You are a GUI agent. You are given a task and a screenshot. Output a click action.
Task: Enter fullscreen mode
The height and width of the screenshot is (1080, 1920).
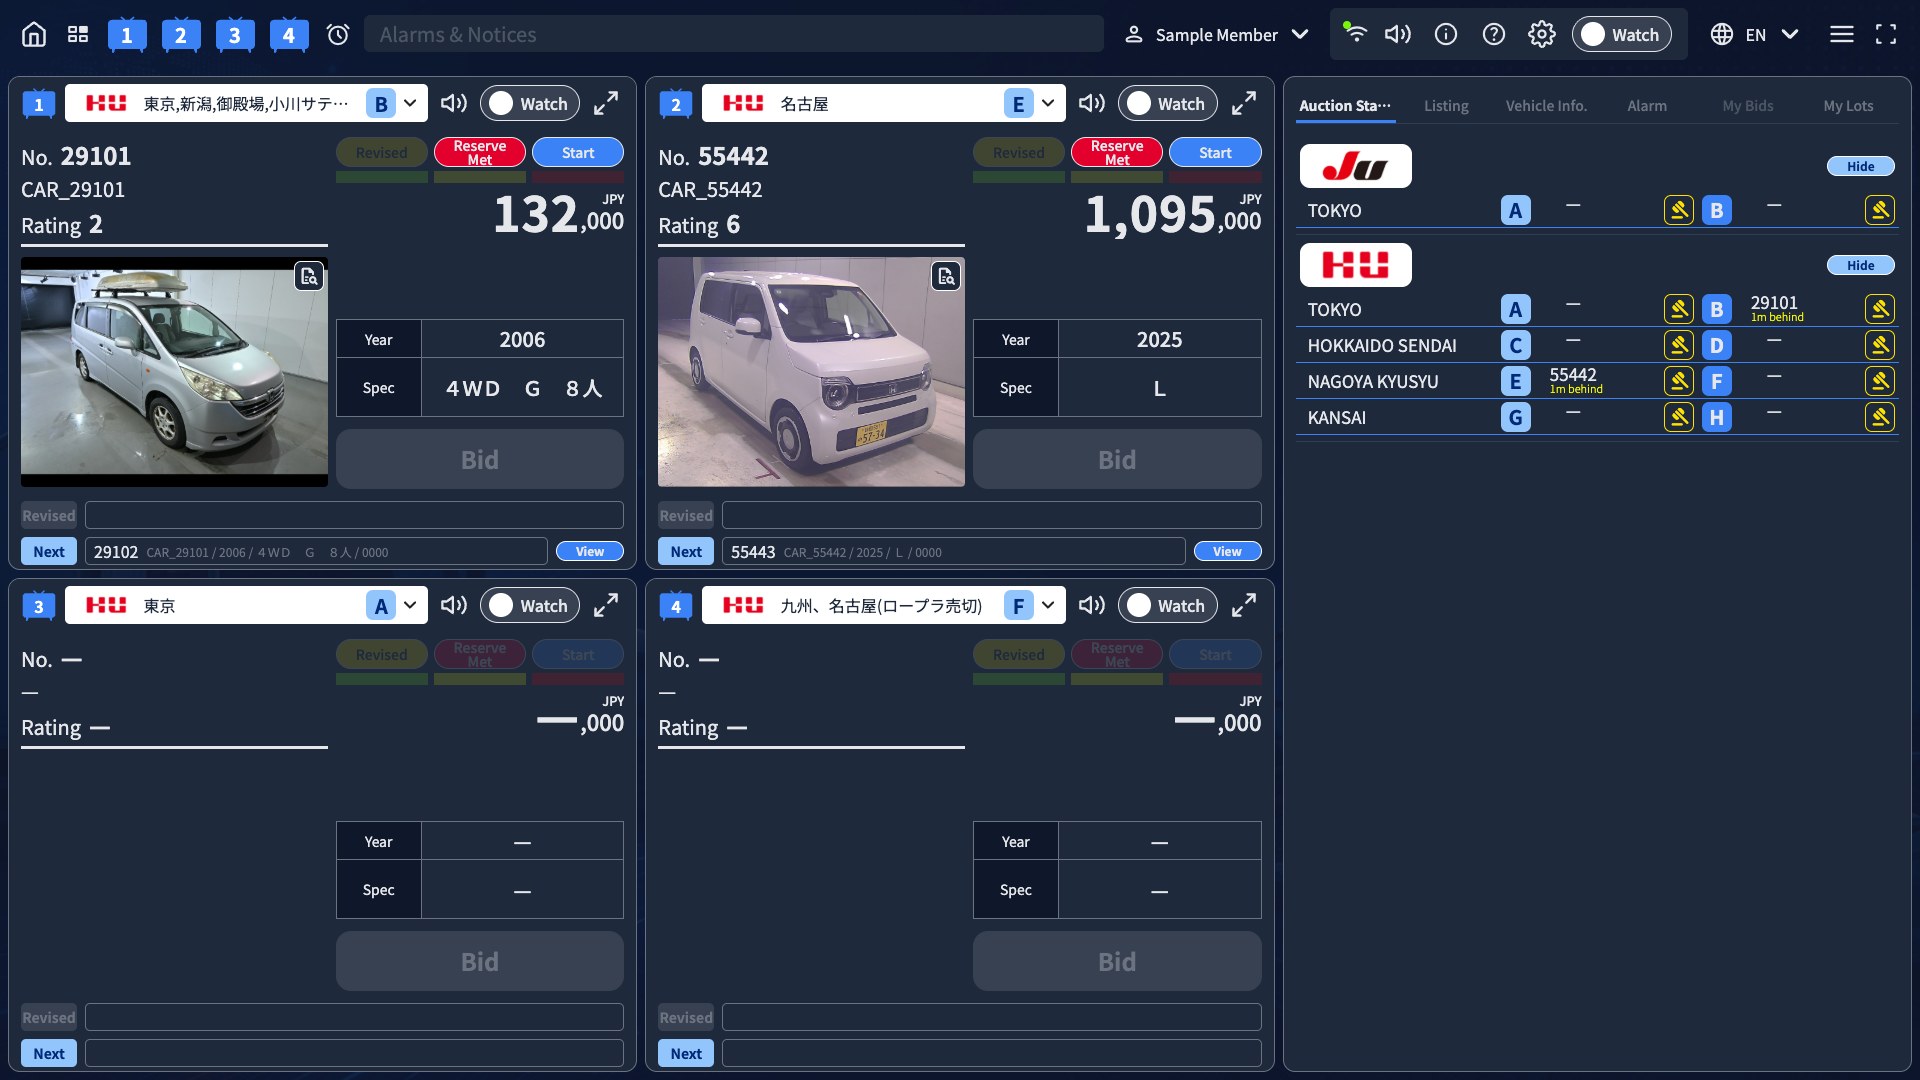1885,35
